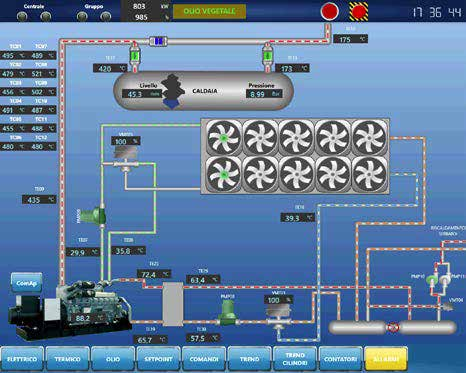Click the red emergency stop button
Viewport: 466px width, 373px height.
330,11
